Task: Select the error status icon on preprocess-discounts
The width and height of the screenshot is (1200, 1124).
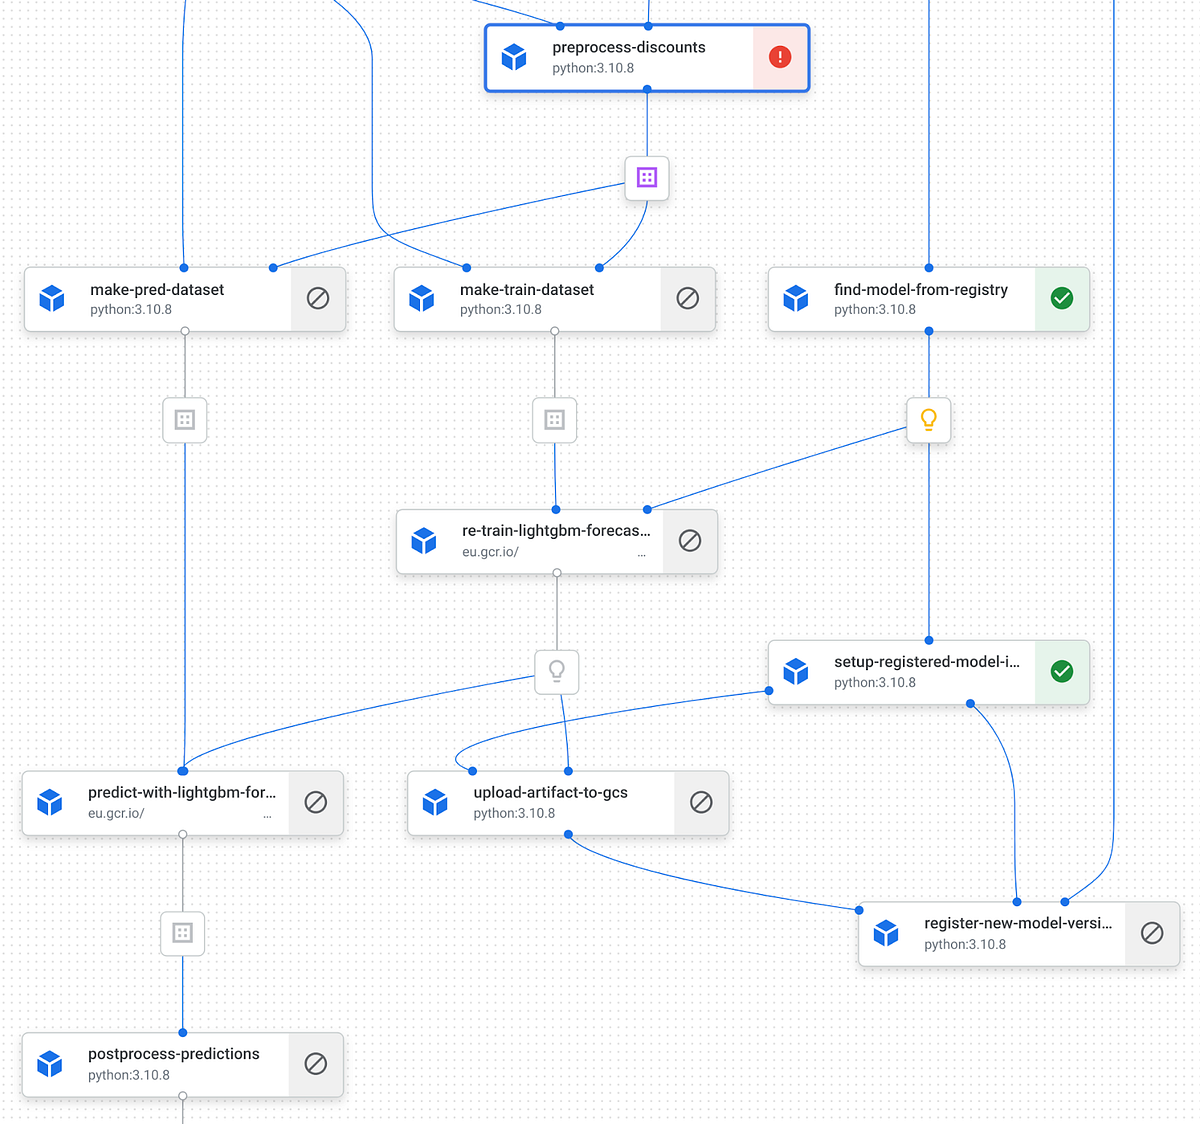Action: (779, 57)
